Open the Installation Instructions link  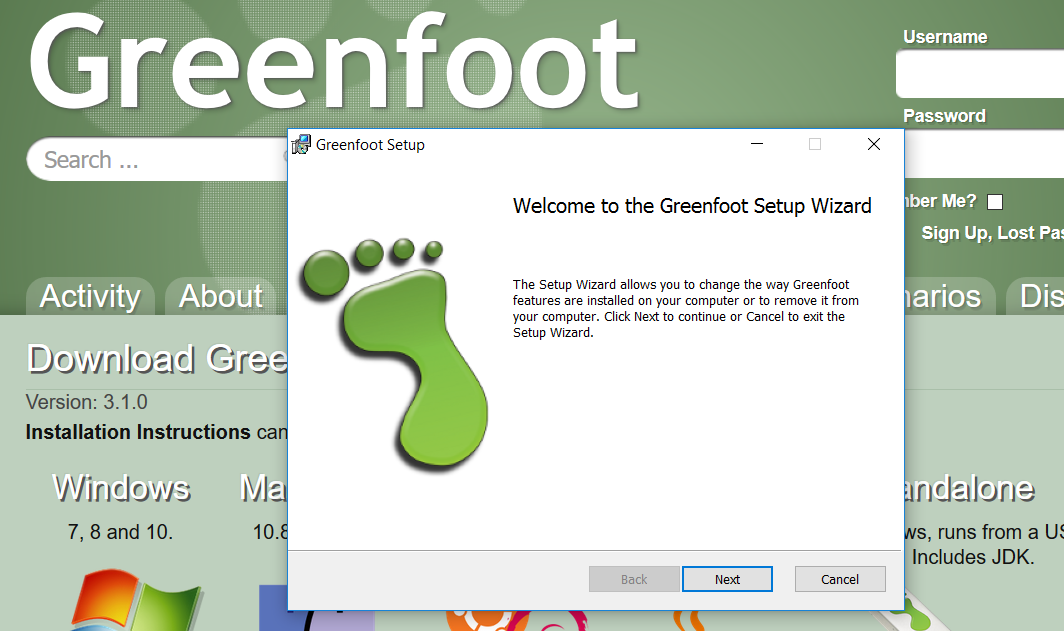coord(138,432)
